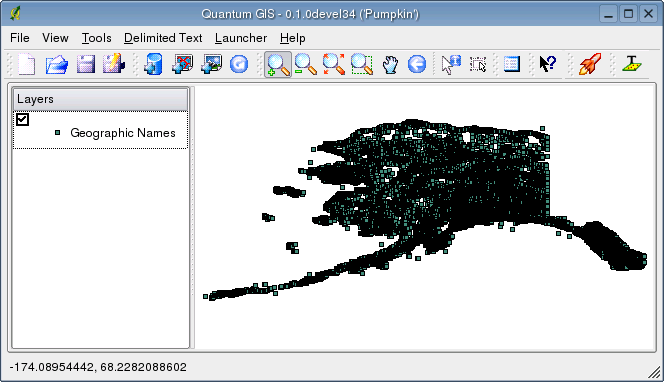This screenshot has height=382, width=664.
Task: Open the attribute table icon
Action: [x=512, y=64]
